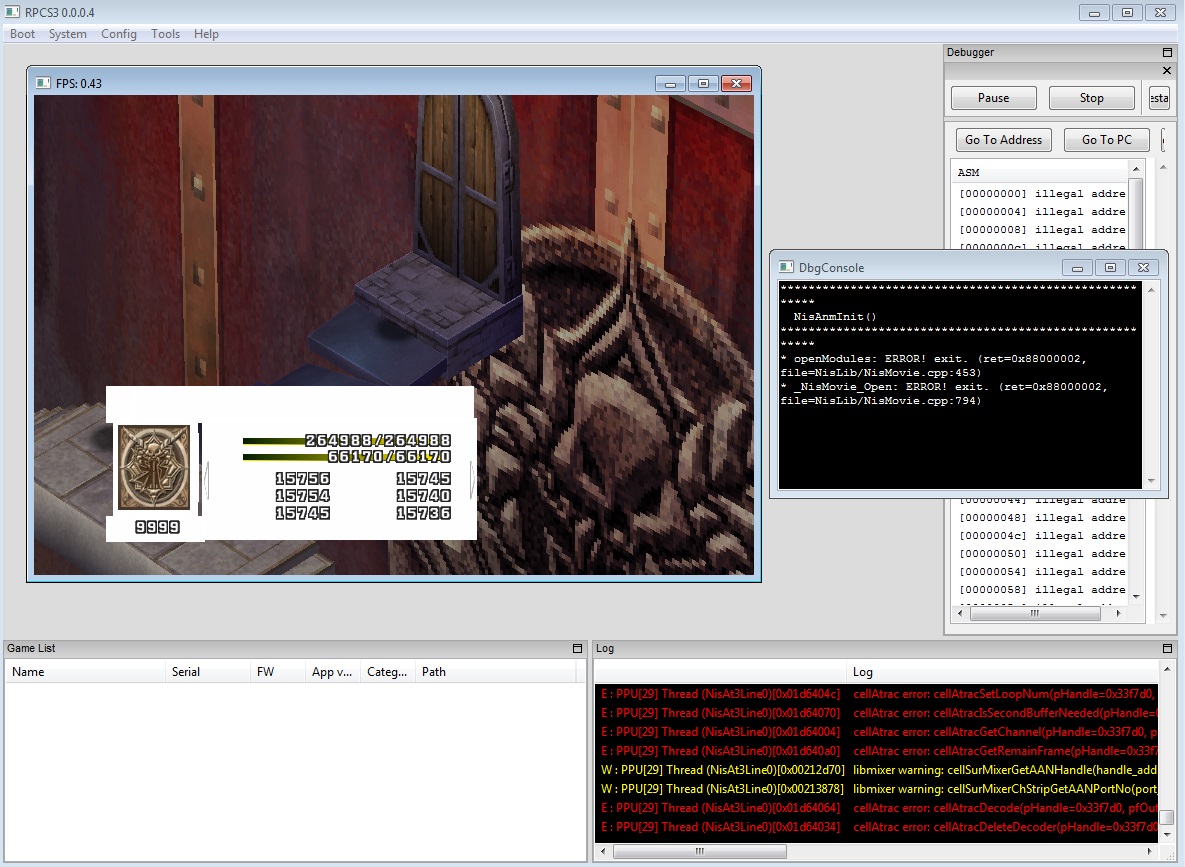1185x867 pixels.
Task: Click the Pause button in Debugger
Action: 993,98
